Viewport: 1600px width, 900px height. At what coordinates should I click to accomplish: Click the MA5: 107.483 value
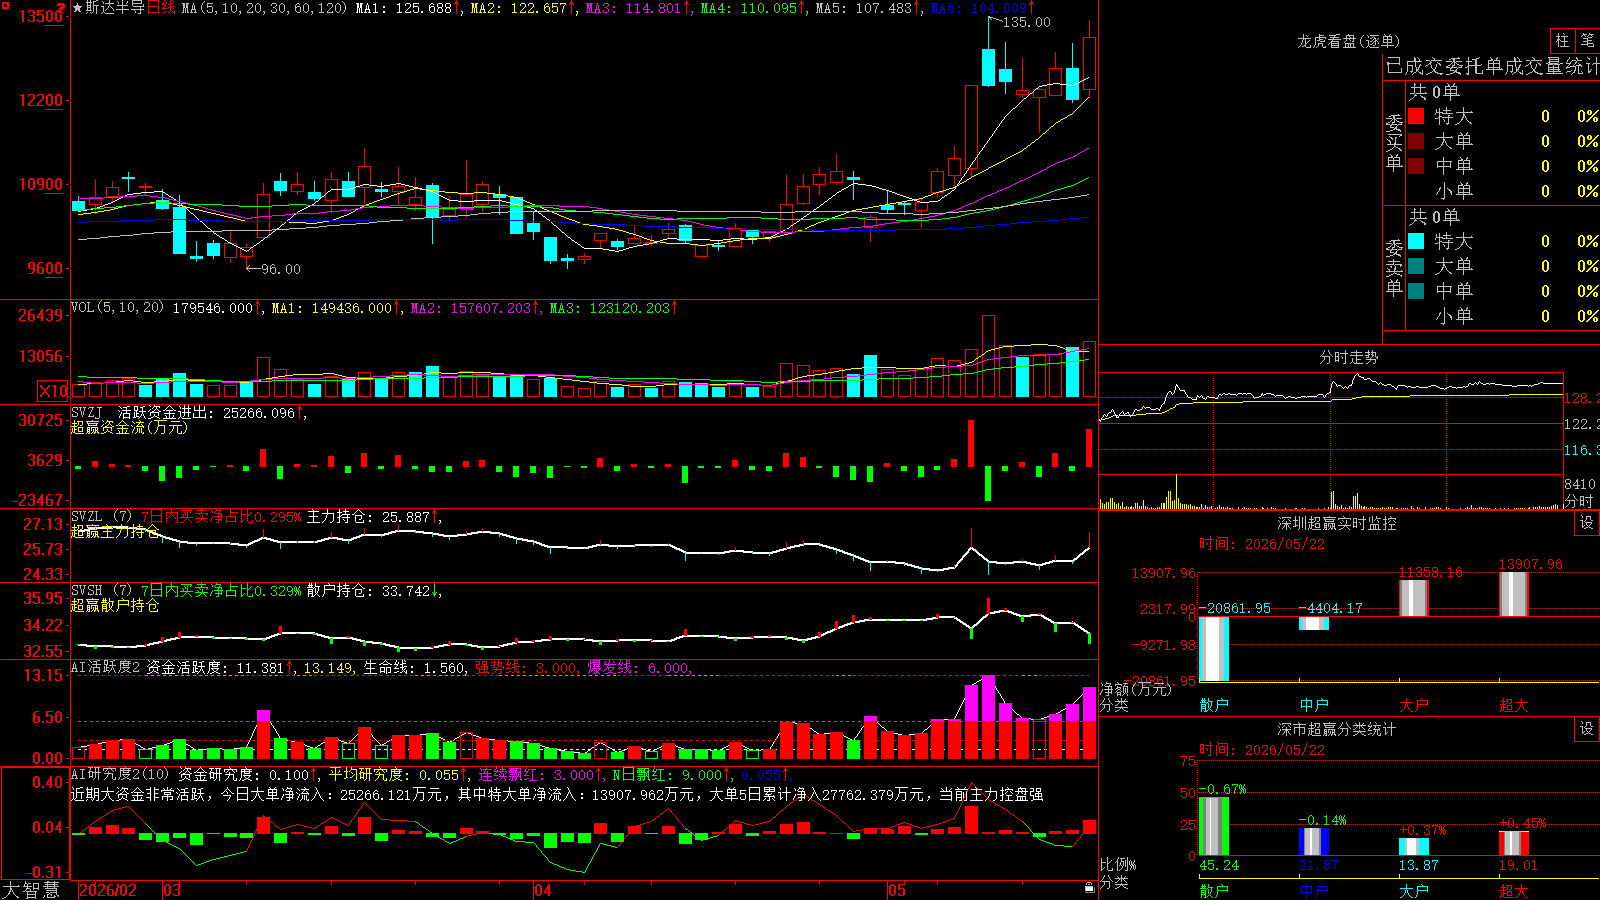(x=863, y=8)
